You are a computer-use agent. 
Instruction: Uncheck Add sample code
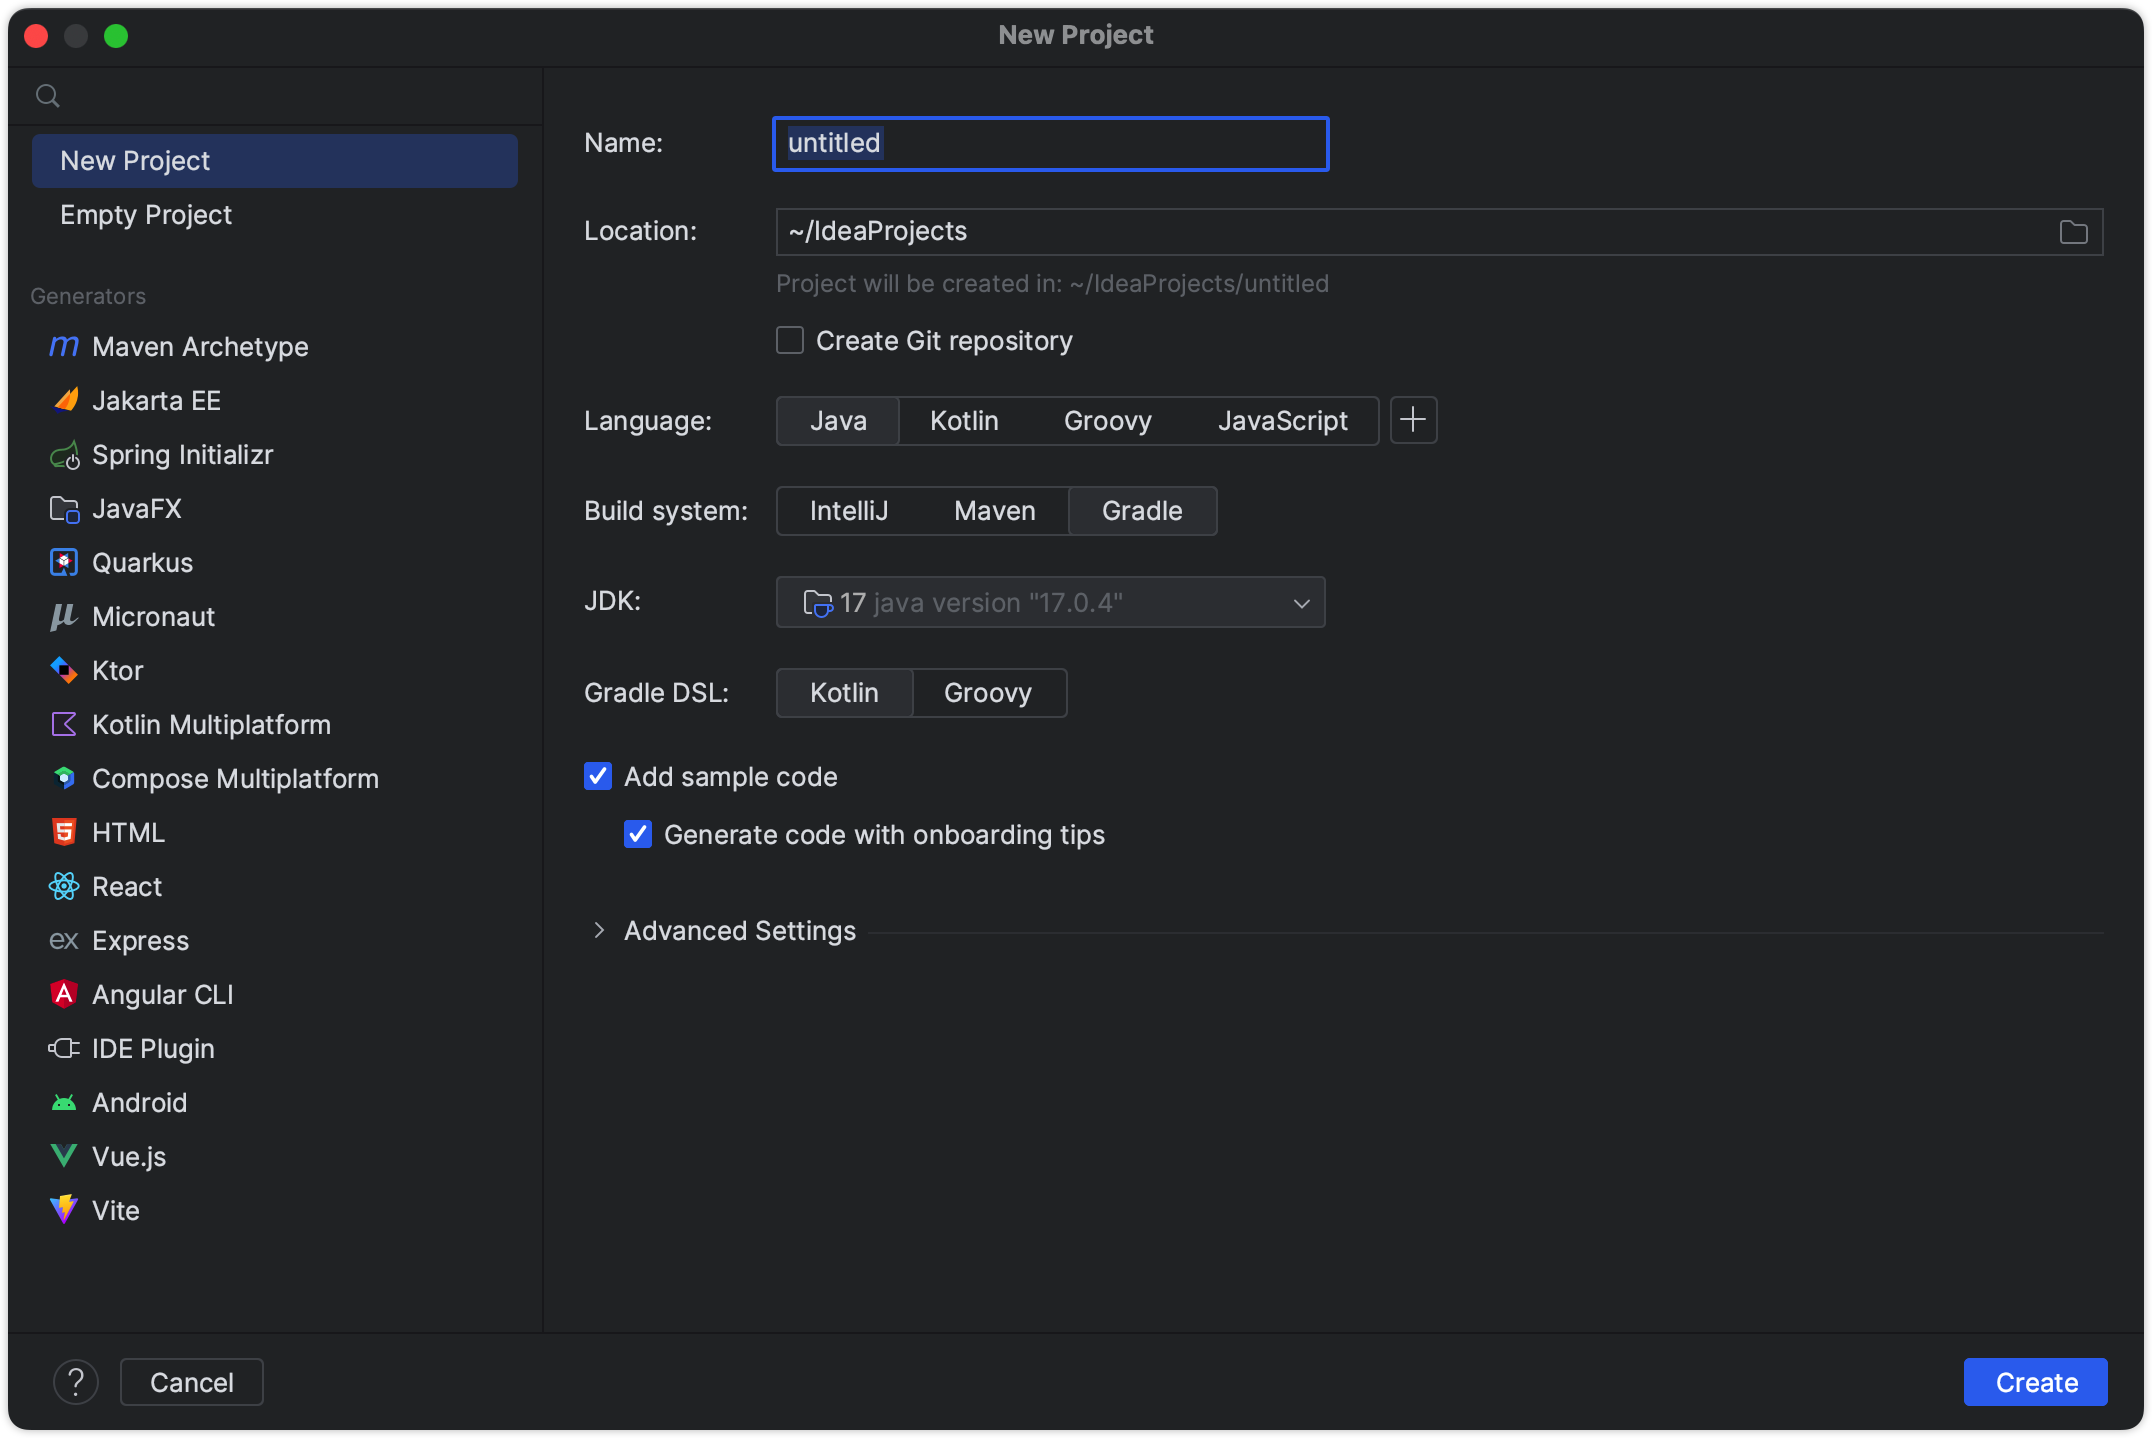point(598,777)
